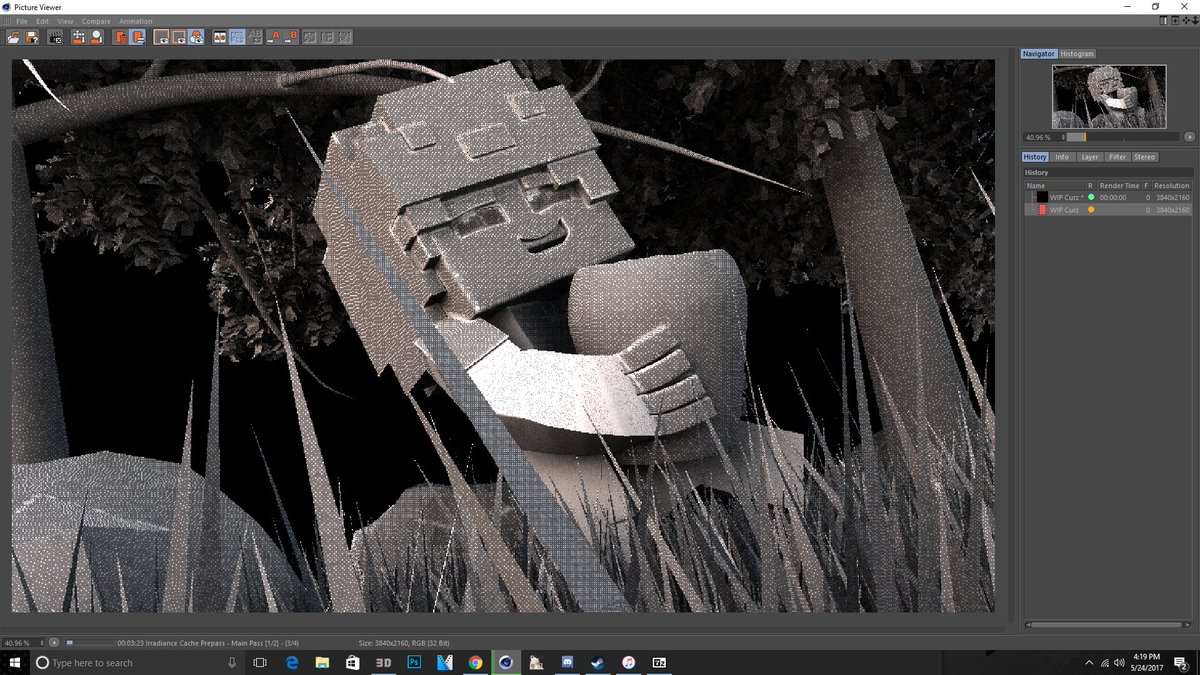Click the status bar zoom stepper arrows
Screen dimensions: 1200x675
(42, 642)
